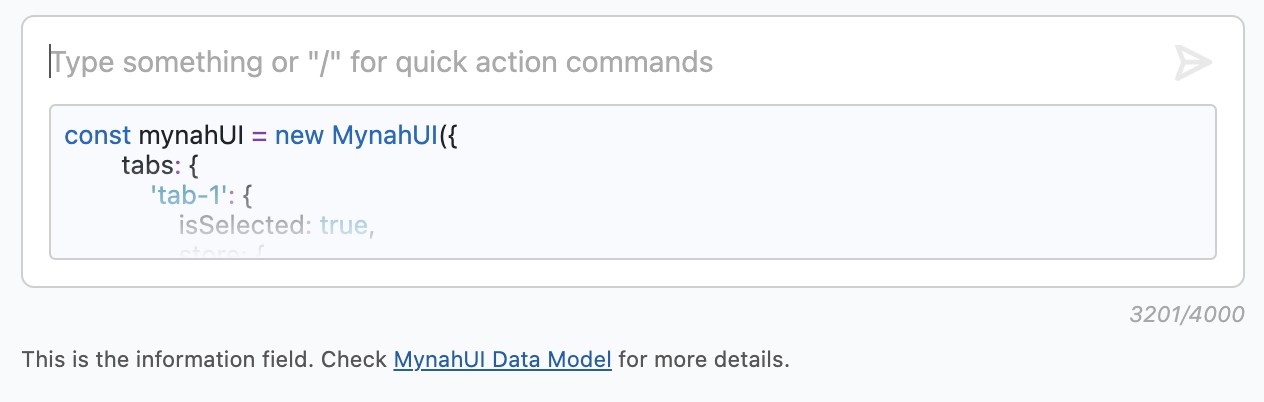The height and width of the screenshot is (402, 1264).
Task: Click the 'const' keyword in the snippet
Action: (x=98, y=135)
